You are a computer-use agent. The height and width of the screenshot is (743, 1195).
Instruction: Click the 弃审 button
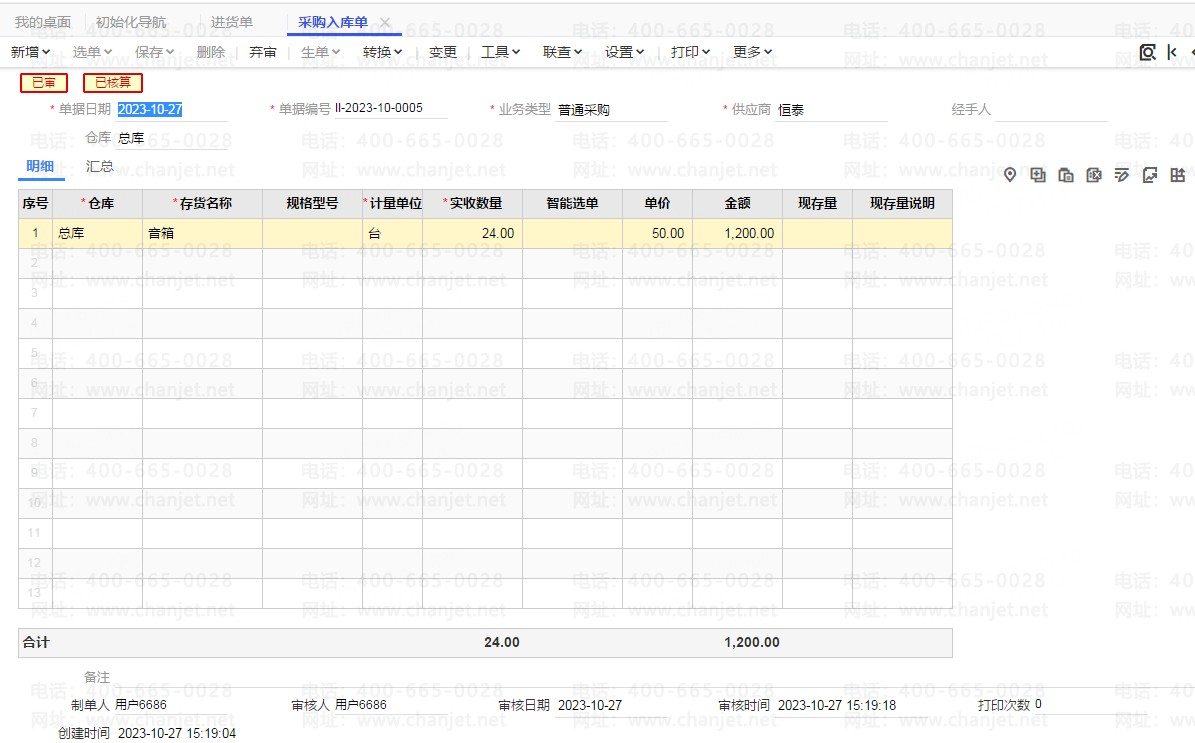[x=263, y=52]
